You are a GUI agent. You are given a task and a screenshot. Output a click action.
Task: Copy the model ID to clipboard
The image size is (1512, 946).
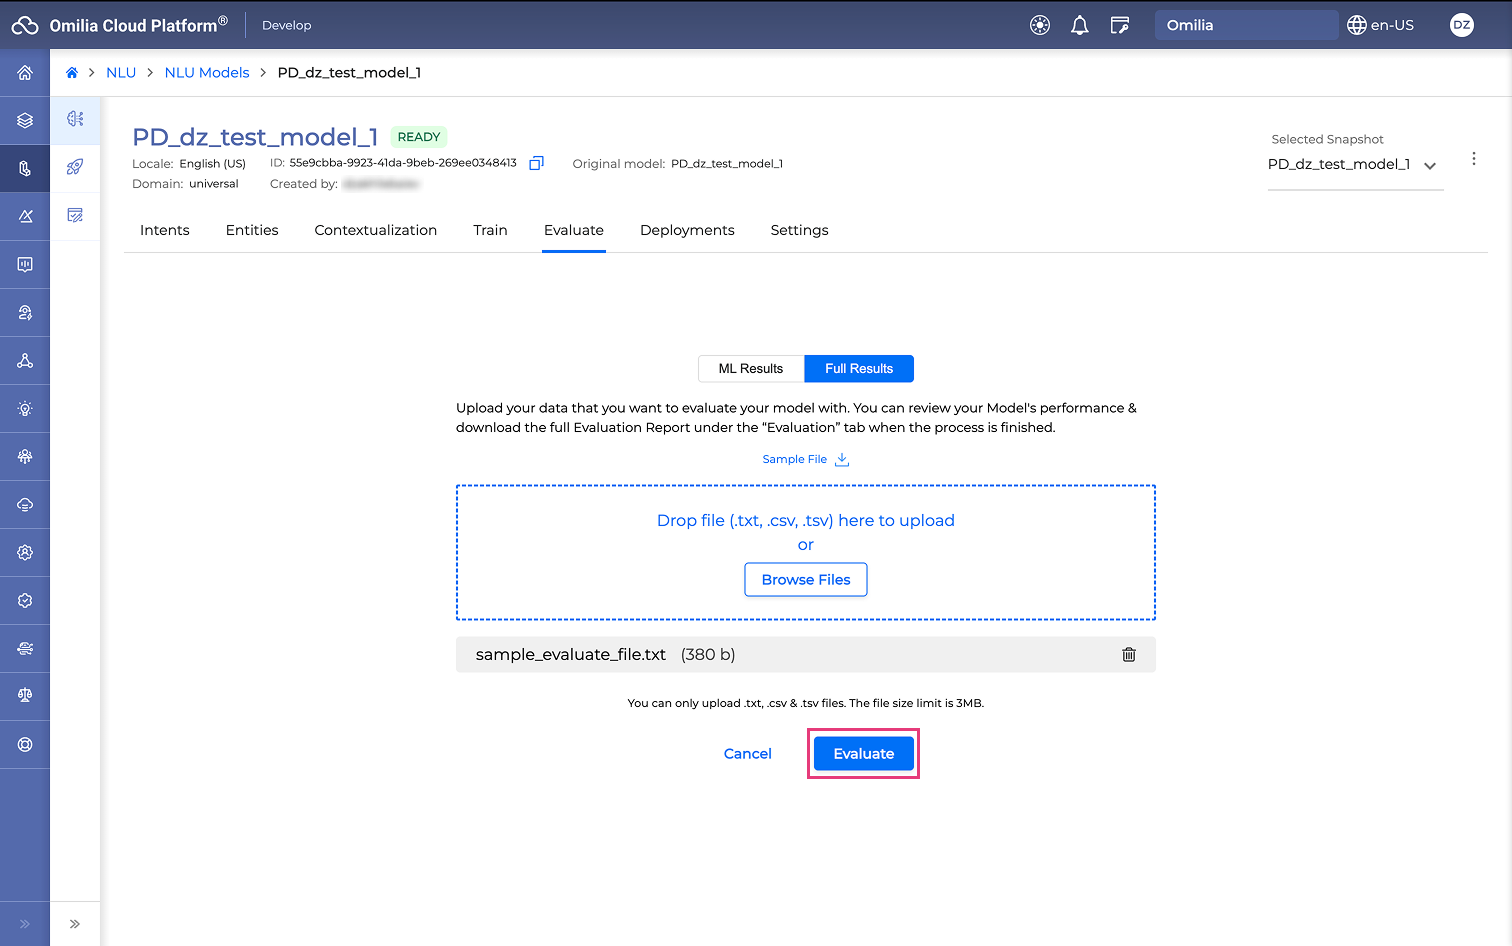point(536,163)
